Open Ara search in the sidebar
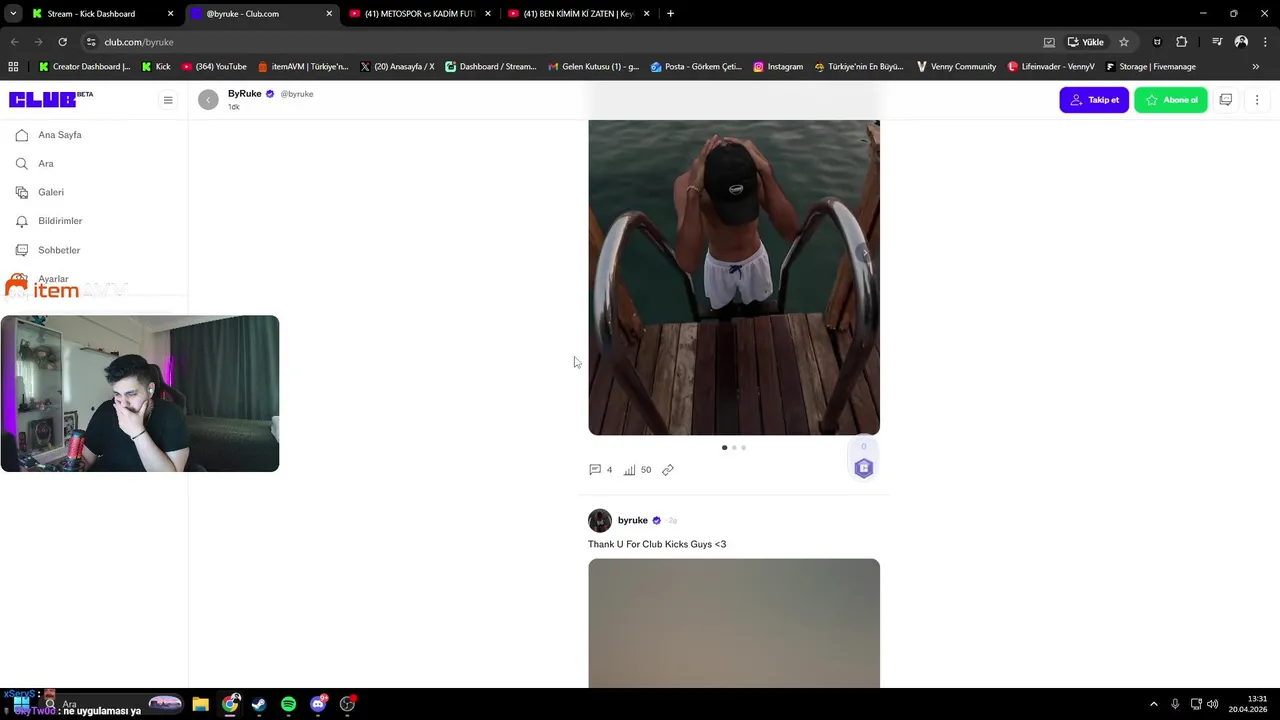The height and width of the screenshot is (720, 1280). click(x=46, y=163)
